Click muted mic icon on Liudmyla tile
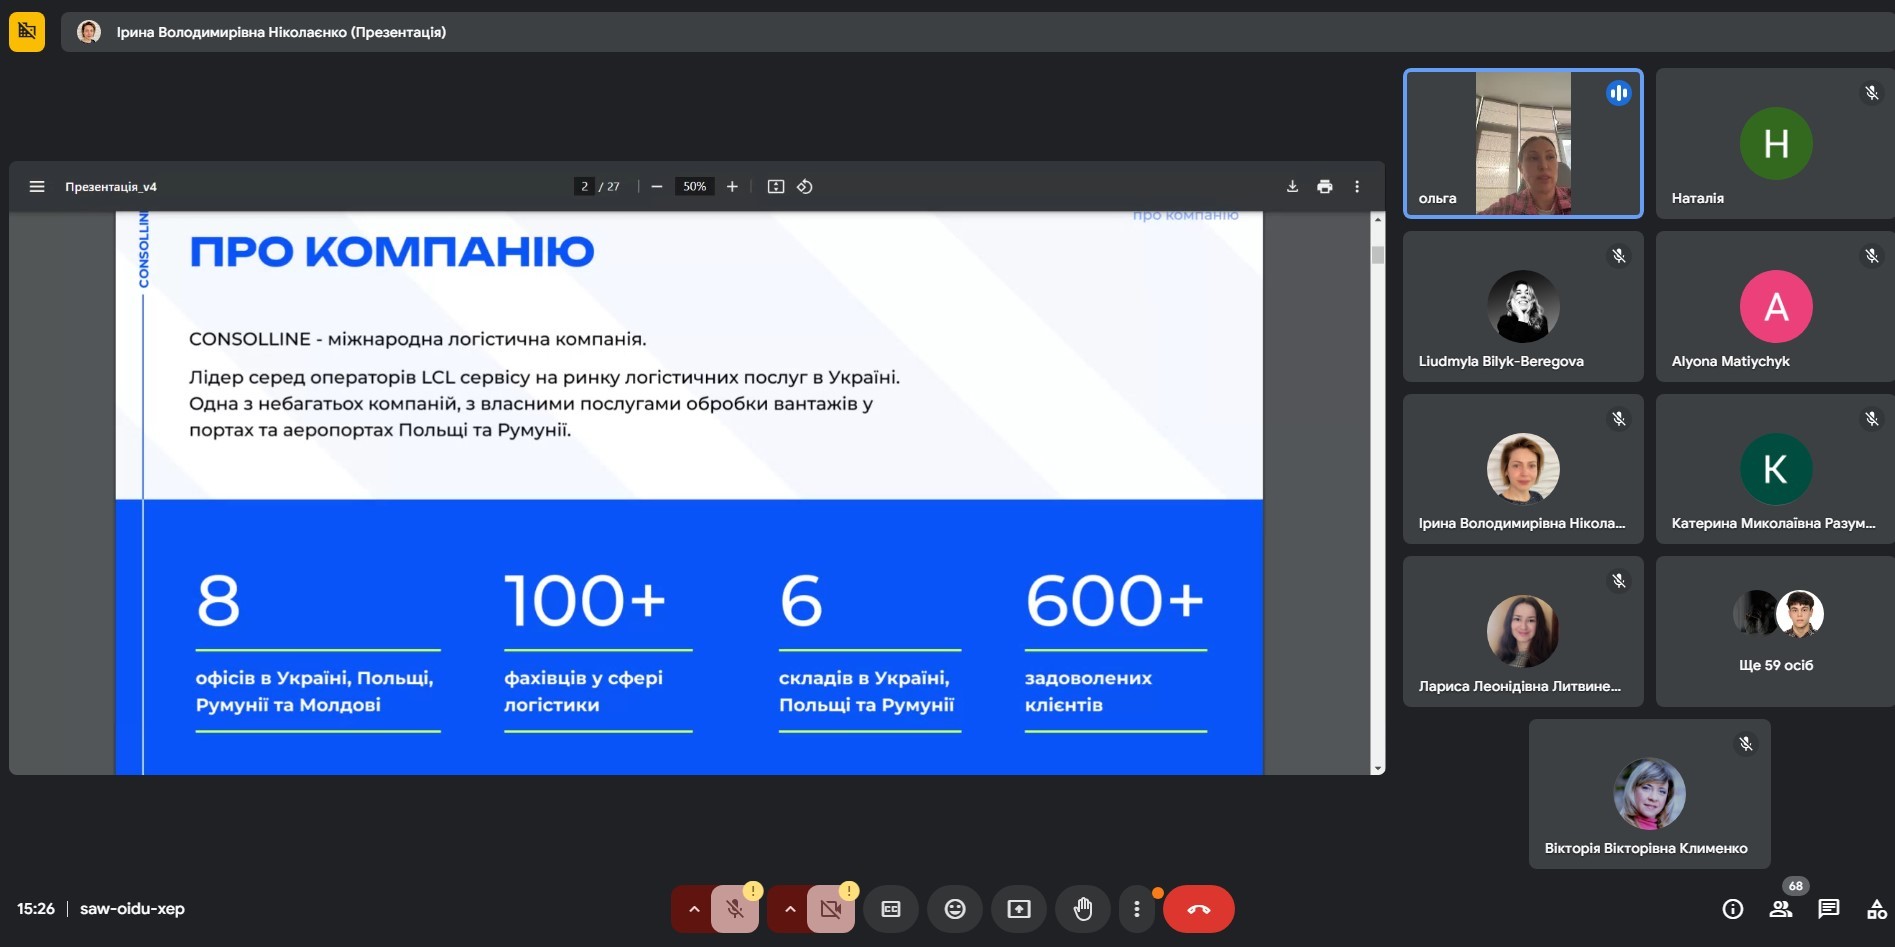This screenshot has width=1895, height=947. [1619, 256]
